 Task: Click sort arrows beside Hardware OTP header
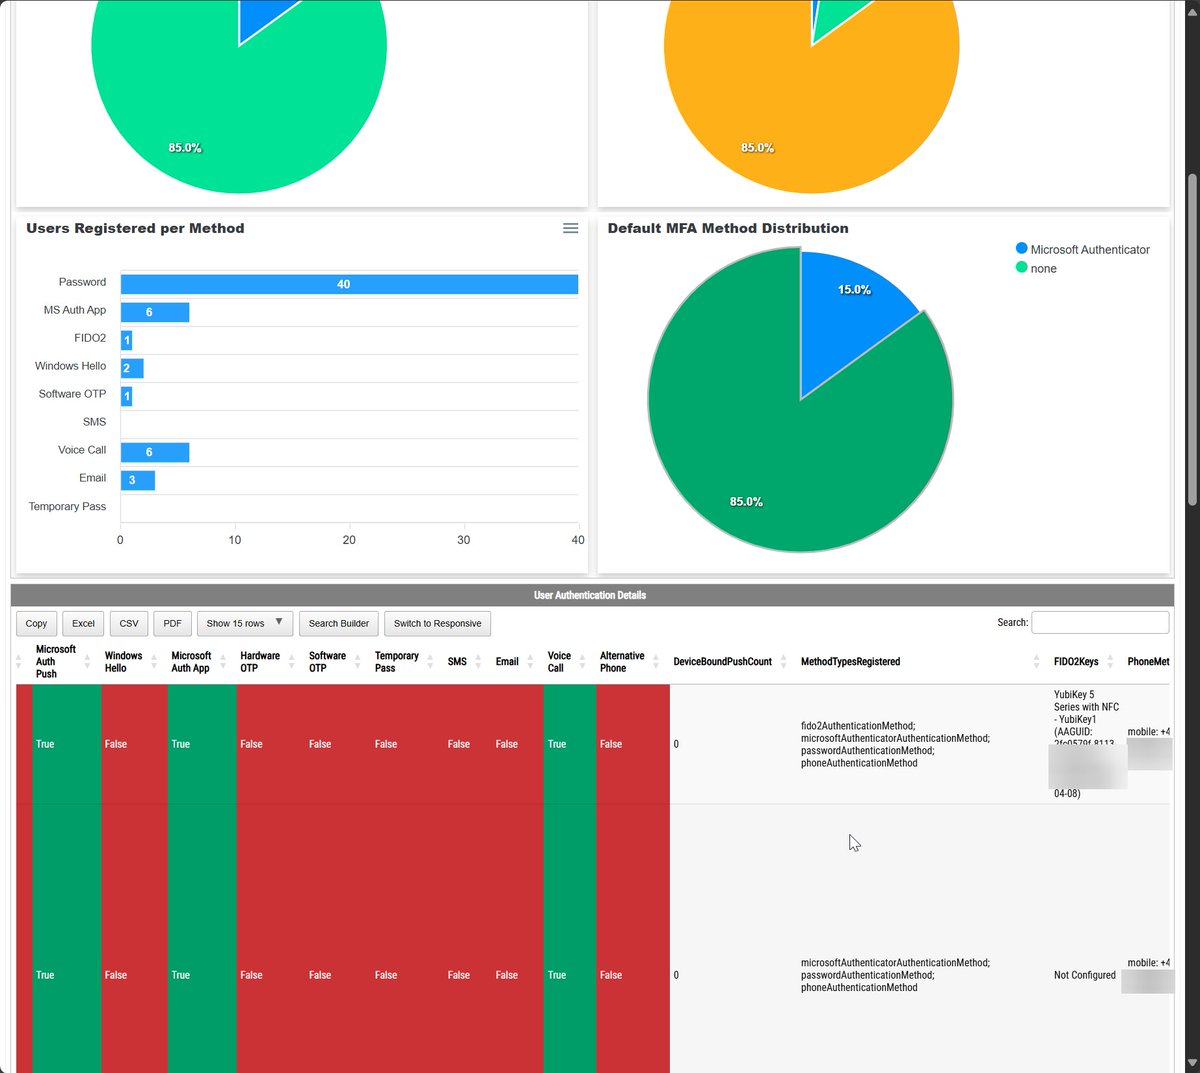click(292, 662)
